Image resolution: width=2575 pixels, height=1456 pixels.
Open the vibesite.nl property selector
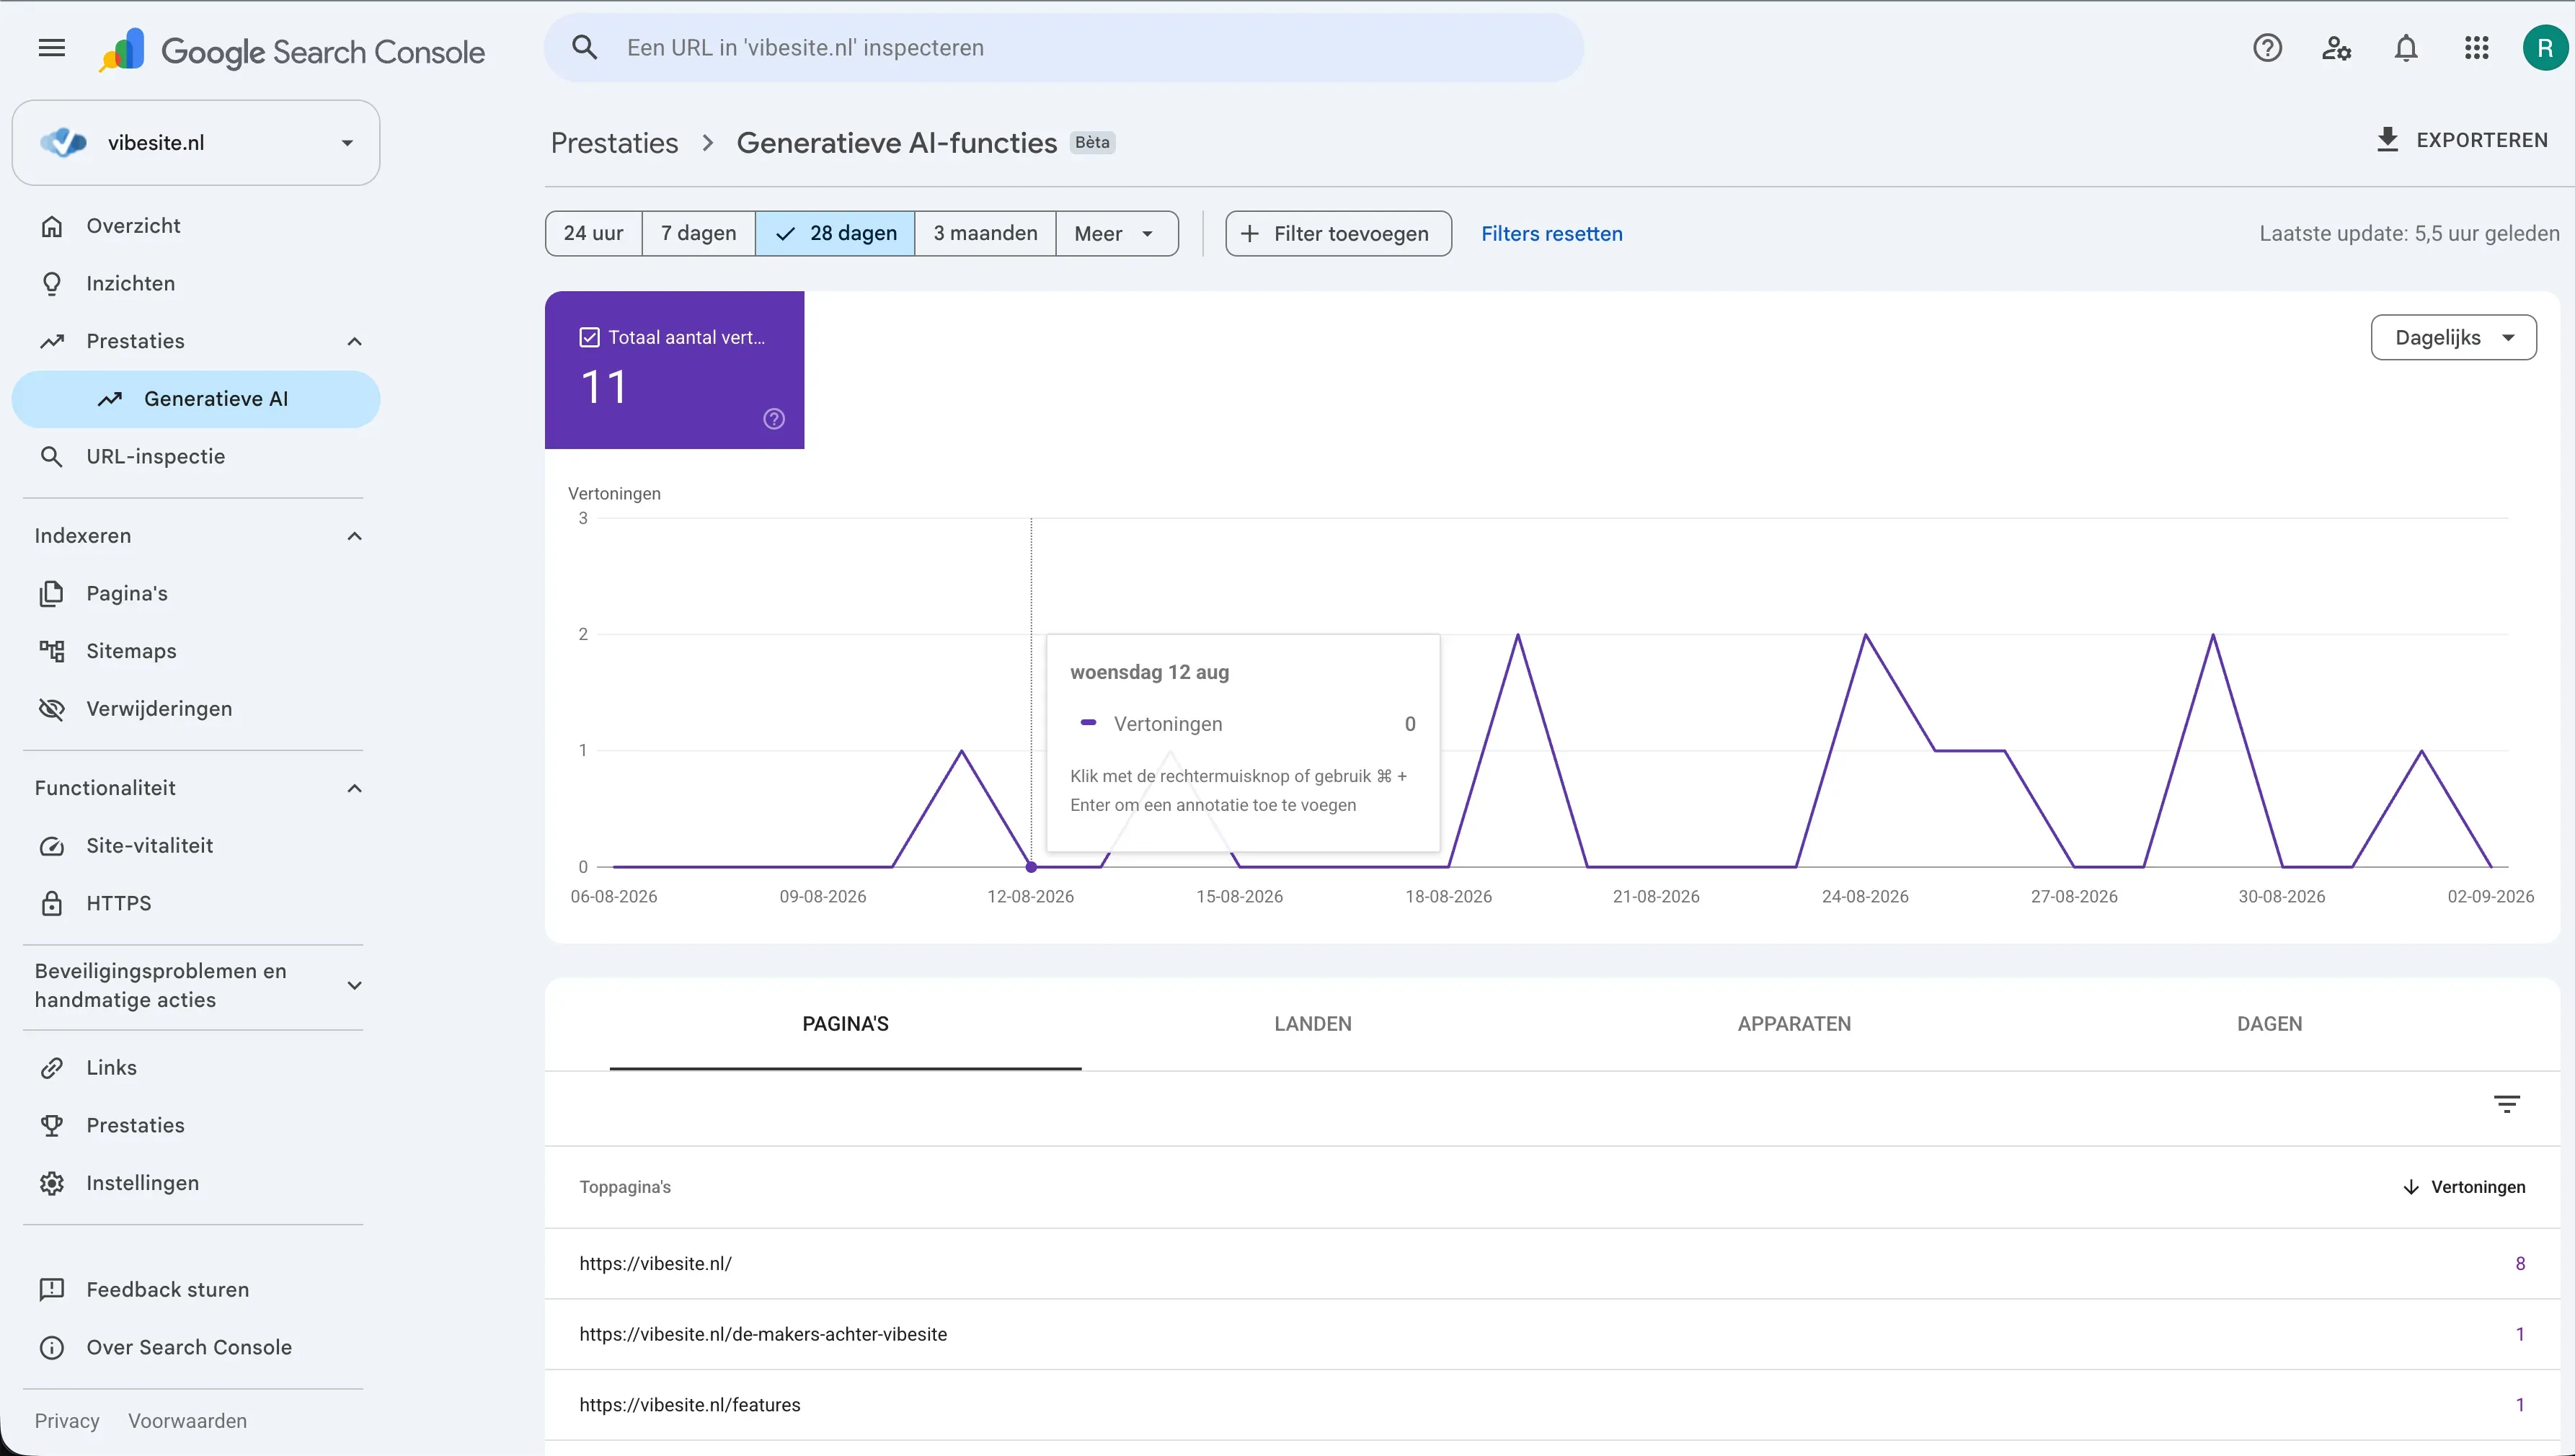[196, 143]
